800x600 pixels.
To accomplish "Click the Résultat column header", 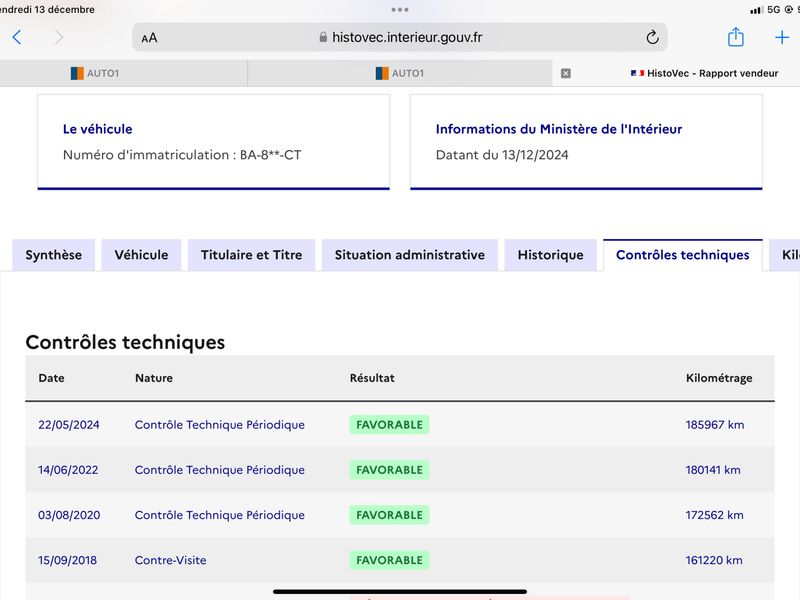I will click(x=372, y=378).
